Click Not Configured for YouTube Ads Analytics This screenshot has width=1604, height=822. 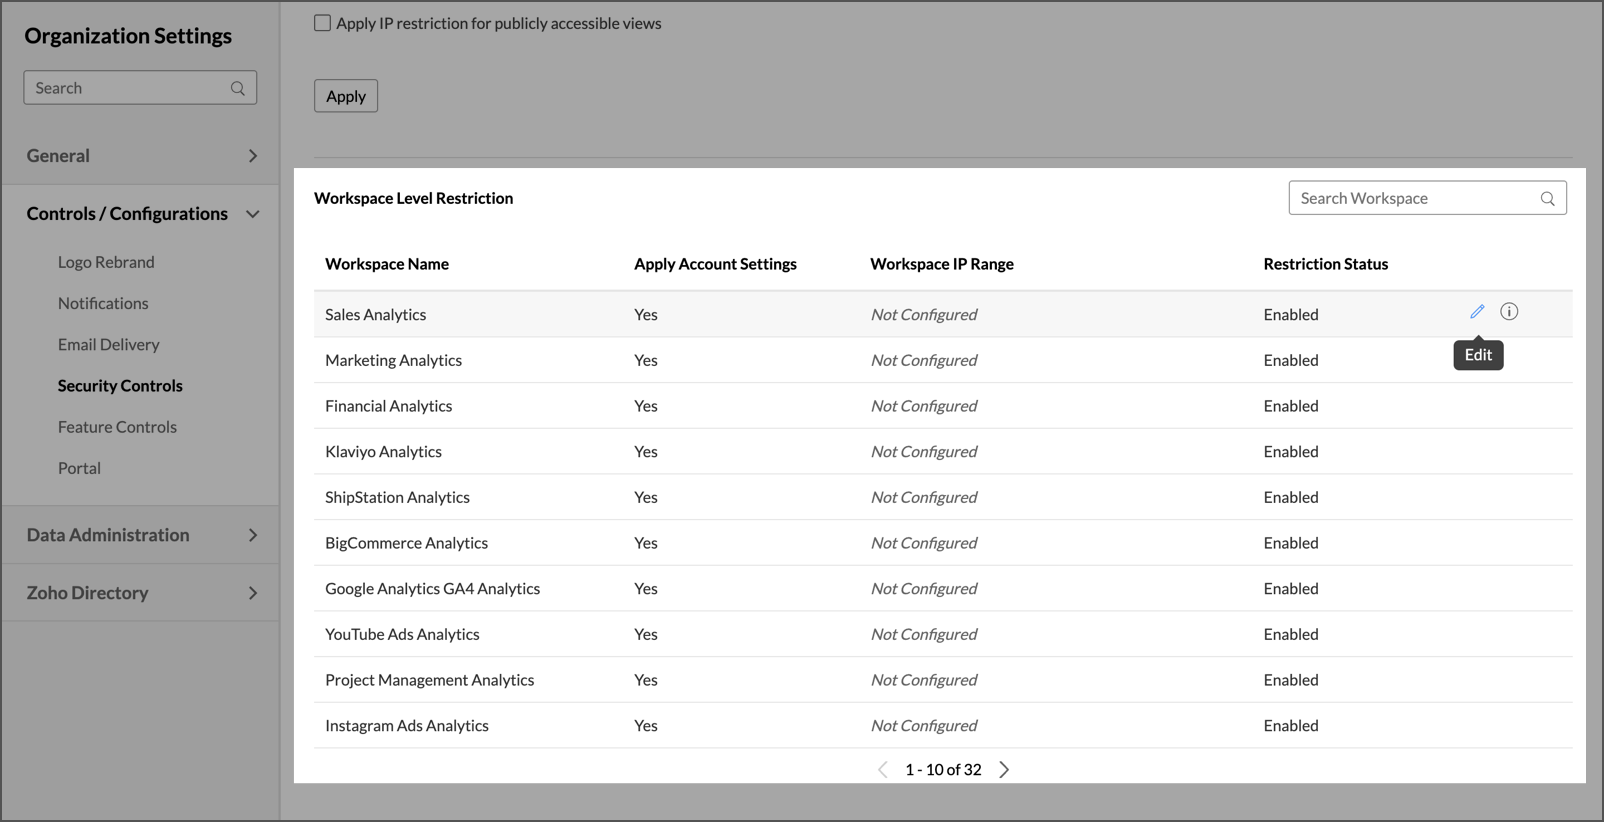pos(924,634)
